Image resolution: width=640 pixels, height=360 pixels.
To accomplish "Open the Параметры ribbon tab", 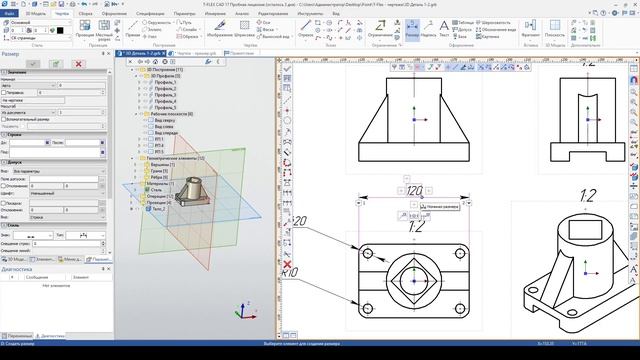I will 184,13.
